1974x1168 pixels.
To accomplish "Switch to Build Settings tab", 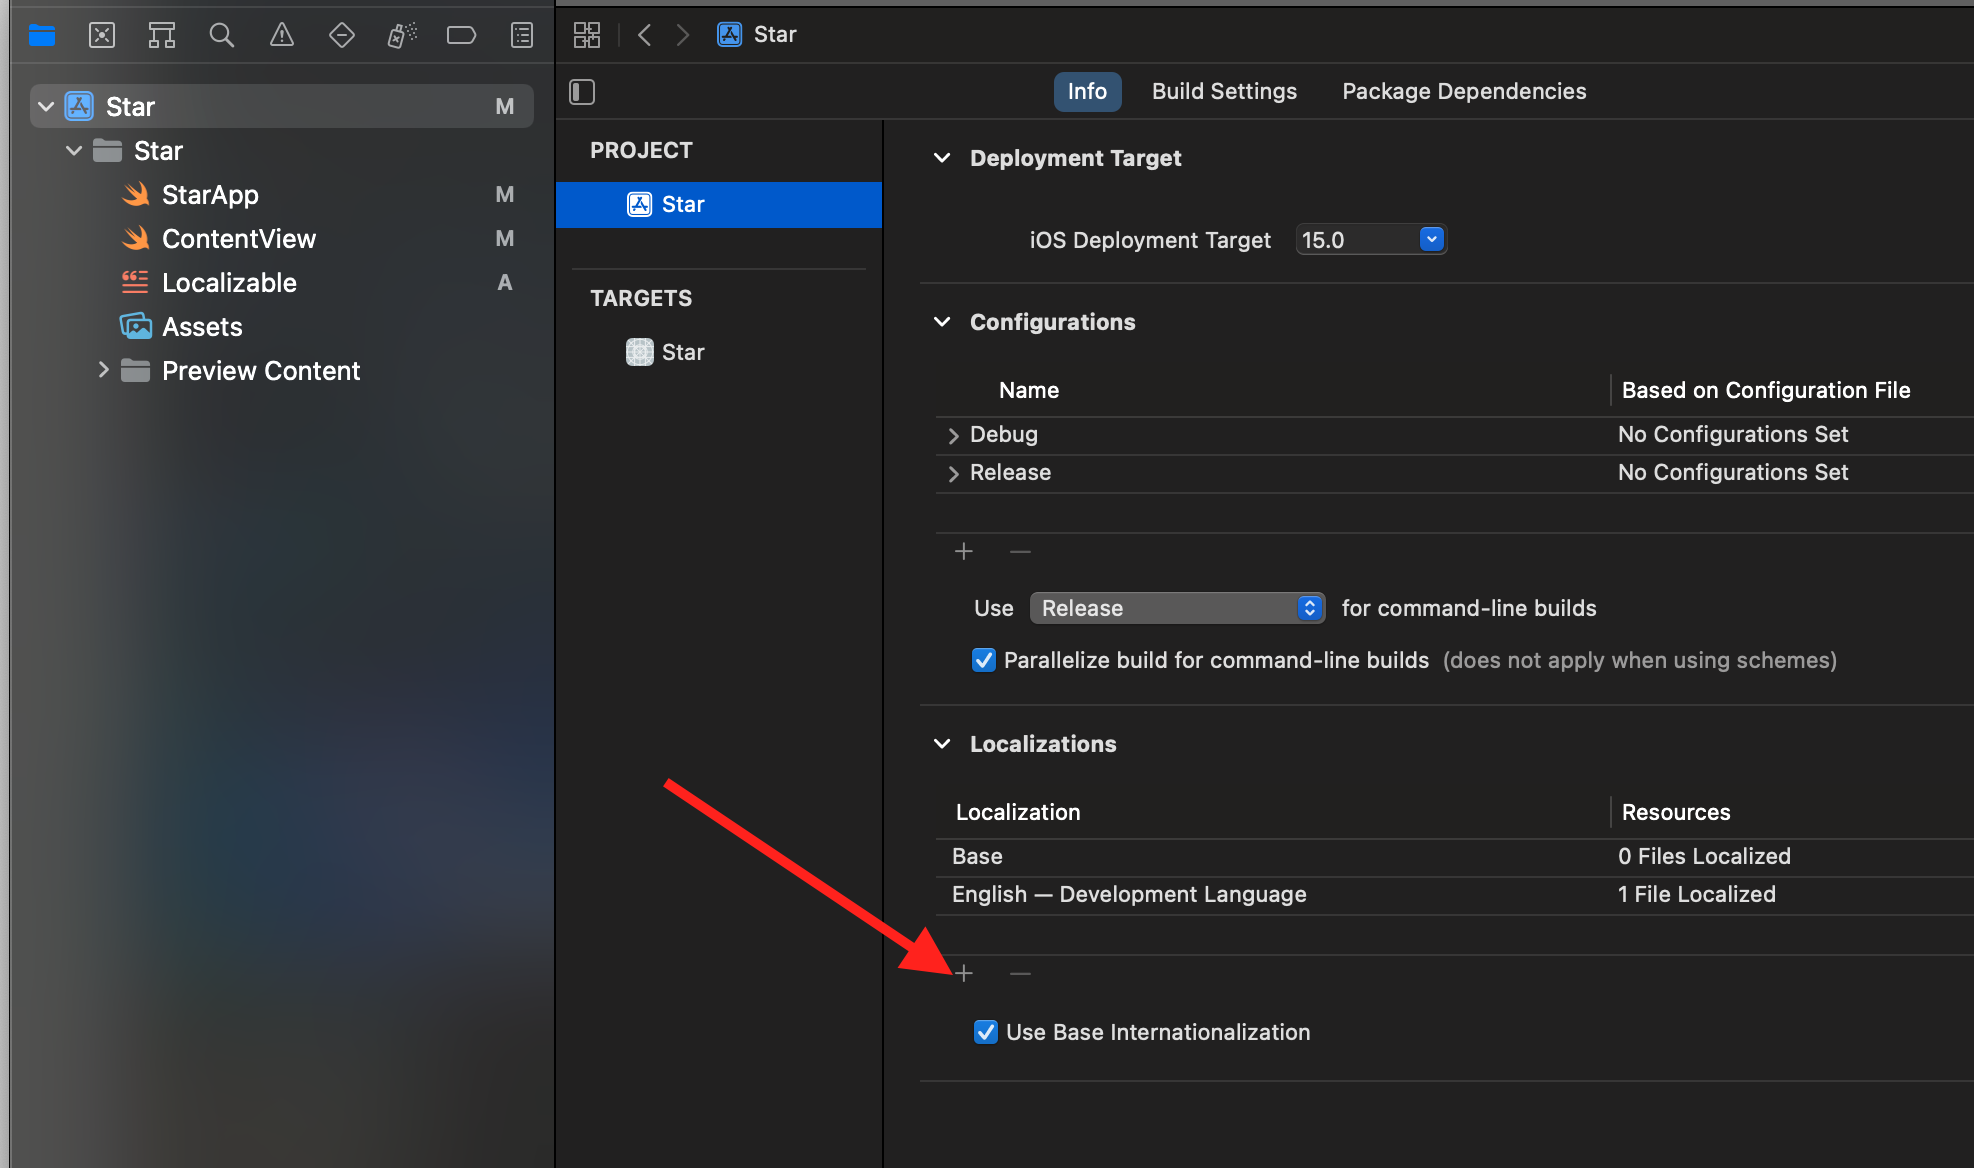I will point(1224,91).
